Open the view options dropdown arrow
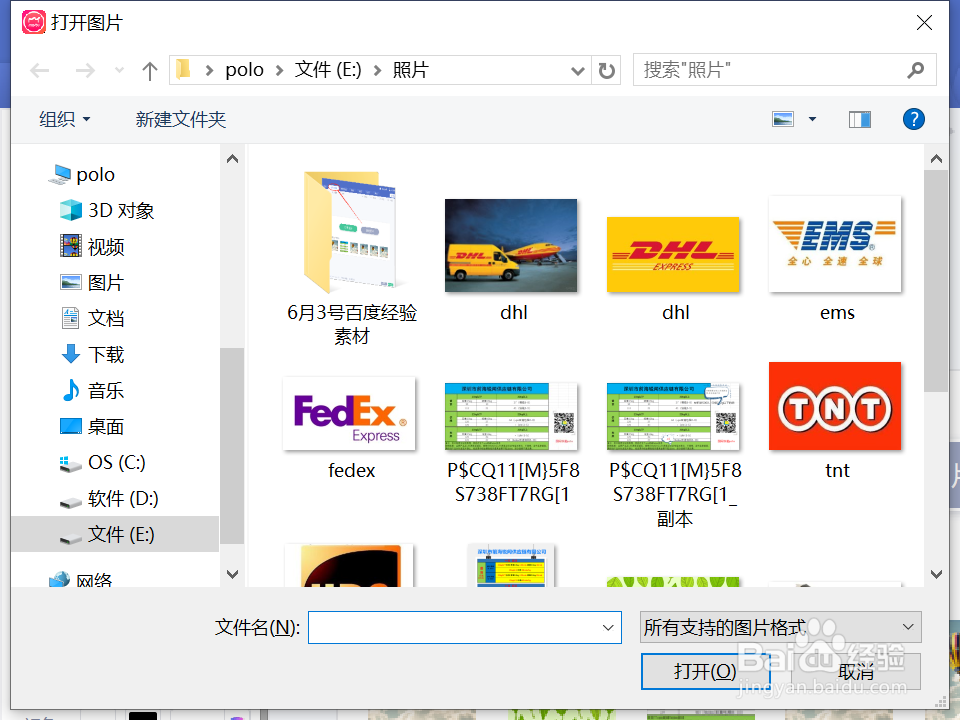The image size is (960, 720). [812, 119]
